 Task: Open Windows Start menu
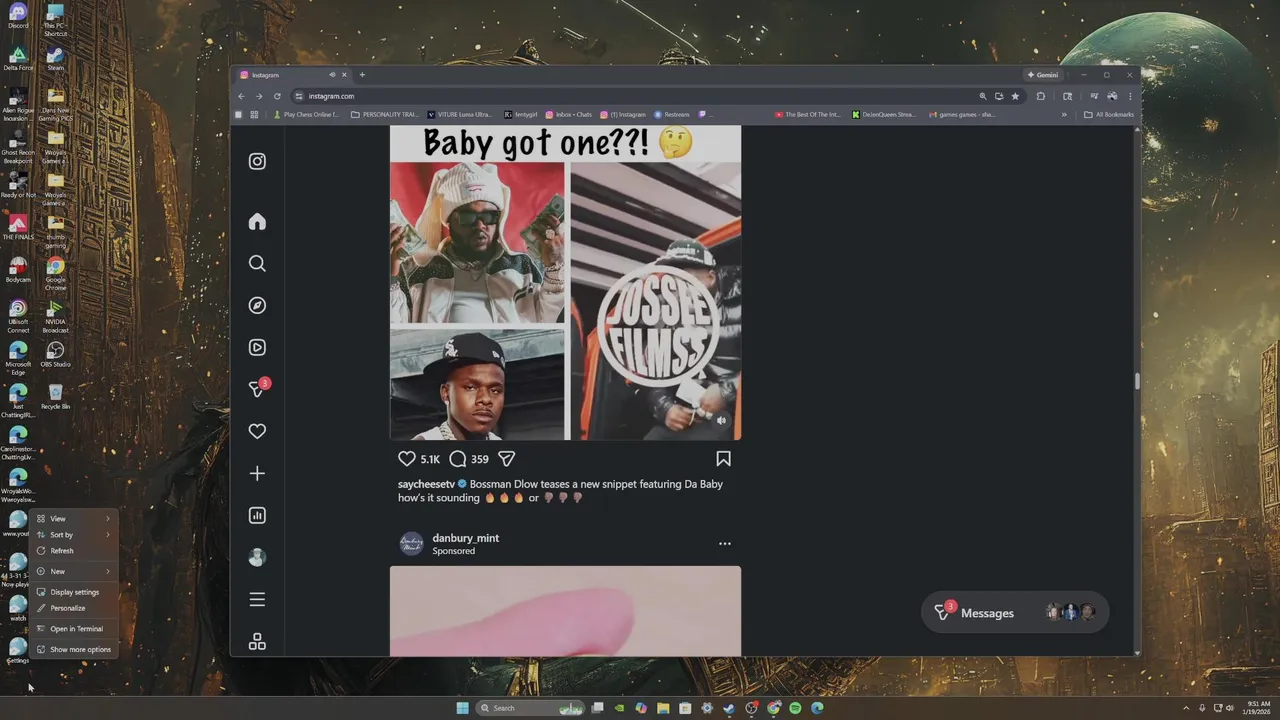coord(462,708)
